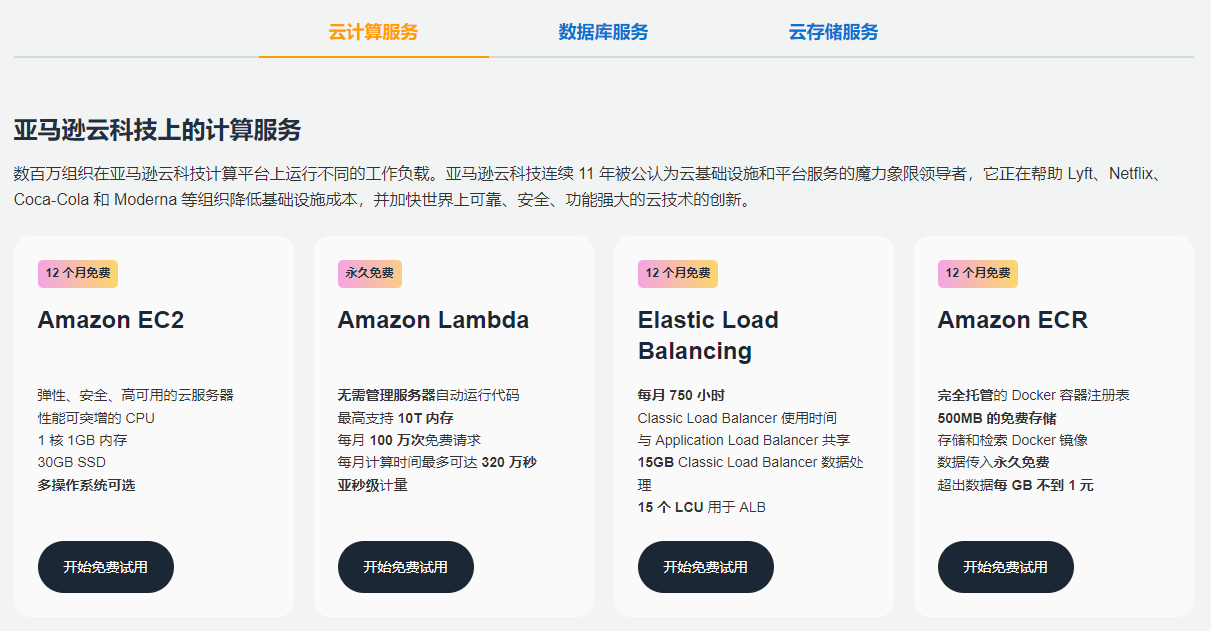Click 开始免费试用 under Amazon Lambda

405,566
